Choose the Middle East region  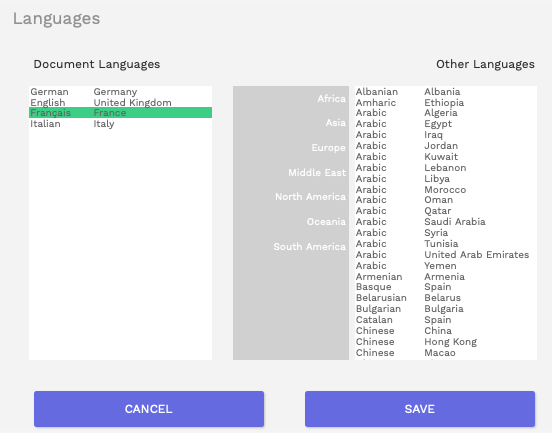point(317,172)
